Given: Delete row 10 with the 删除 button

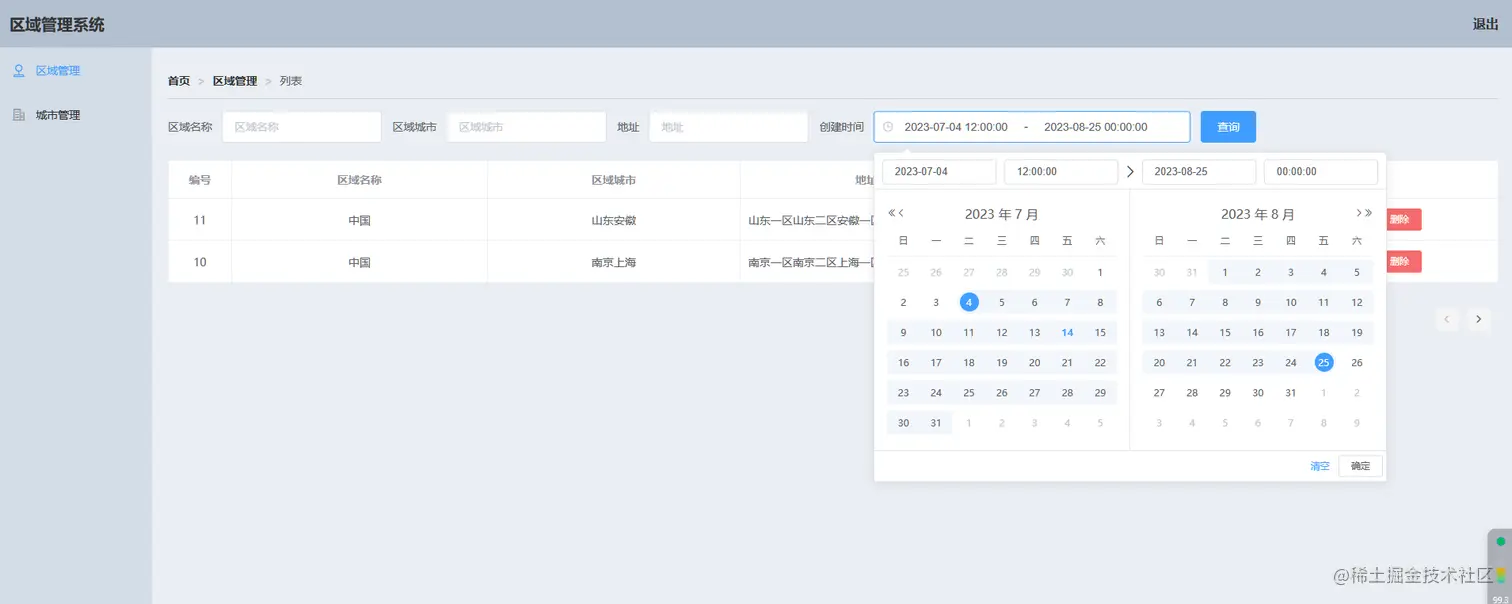Looking at the screenshot, I should click(x=1400, y=262).
